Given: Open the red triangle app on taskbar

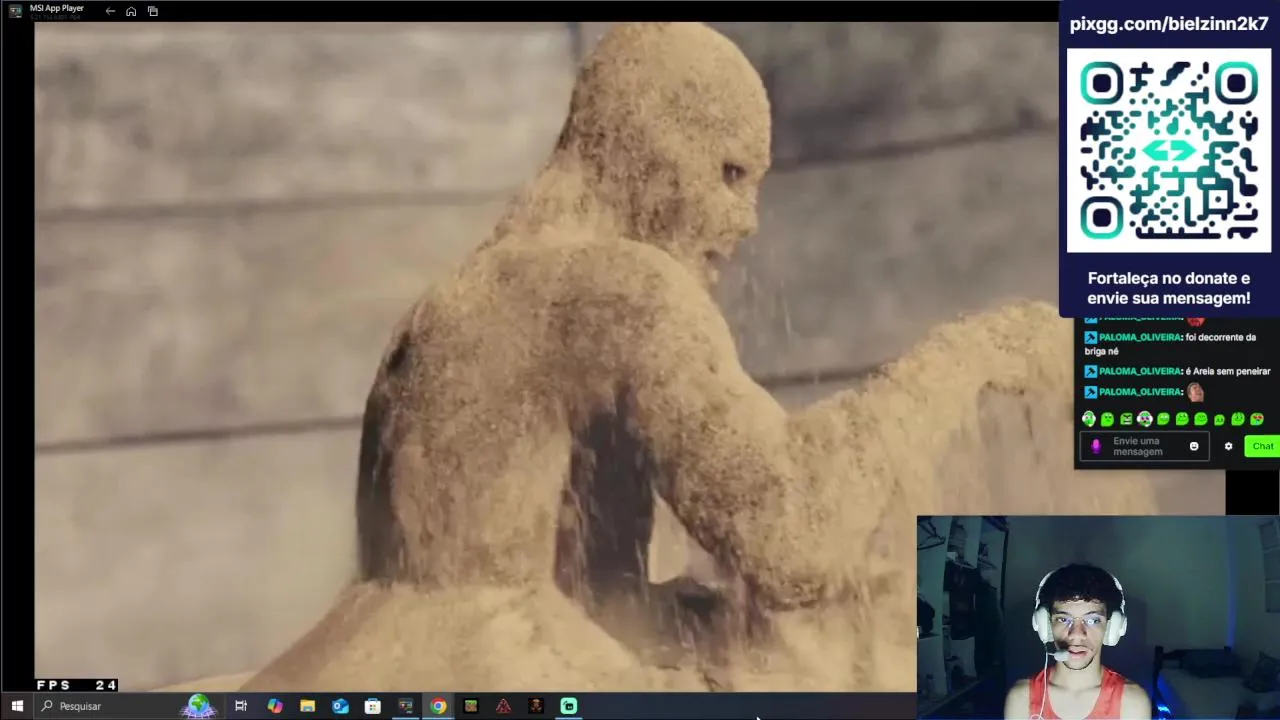Looking at the screenshot, I should click(503, 706).
